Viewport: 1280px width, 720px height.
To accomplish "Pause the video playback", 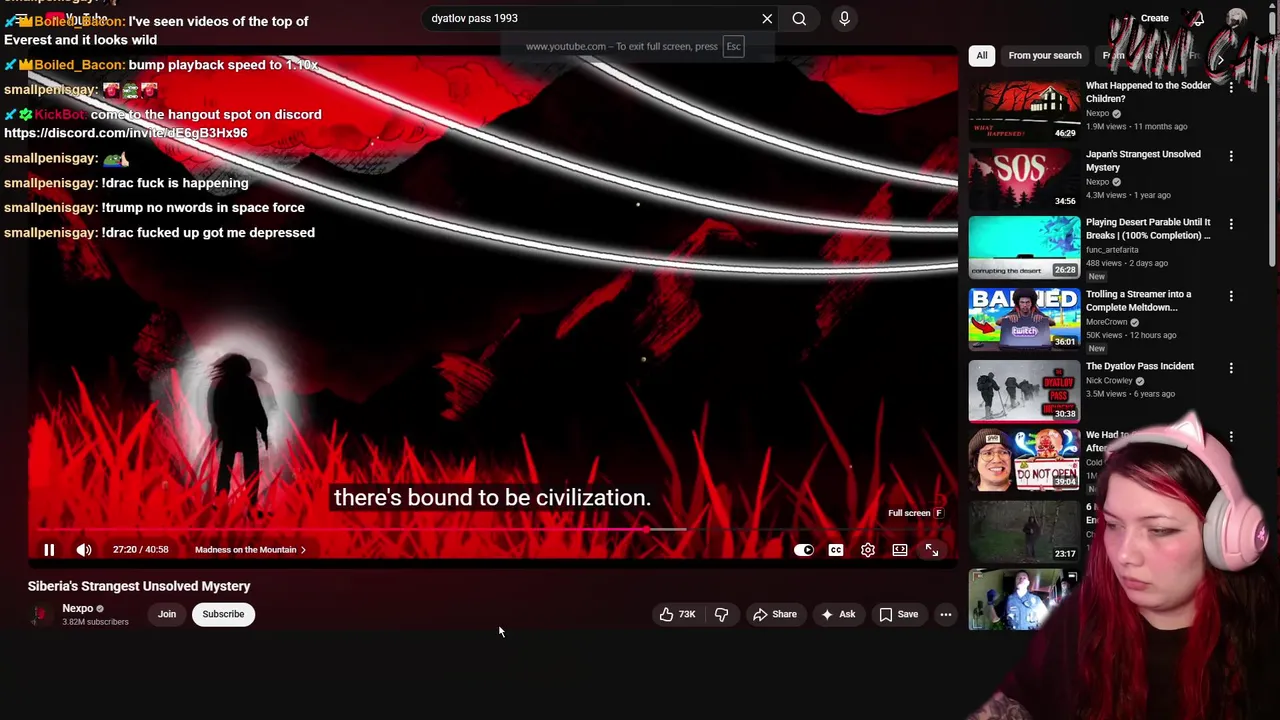I will 48,549.
